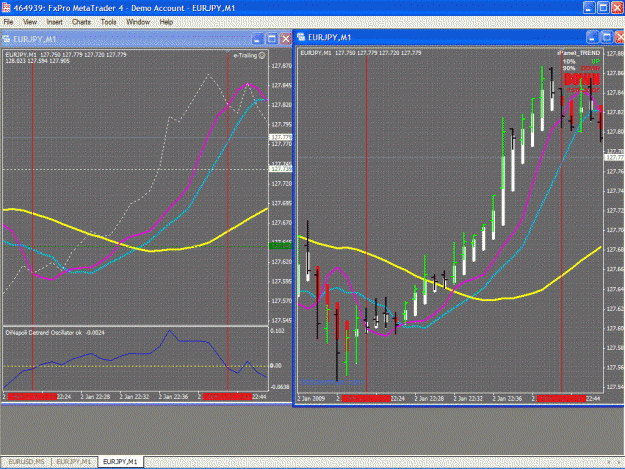Image resolution: width=625 pixels, height=469 pixels.
Task: Click second red time marker on right chart axis
Action: 561,398
